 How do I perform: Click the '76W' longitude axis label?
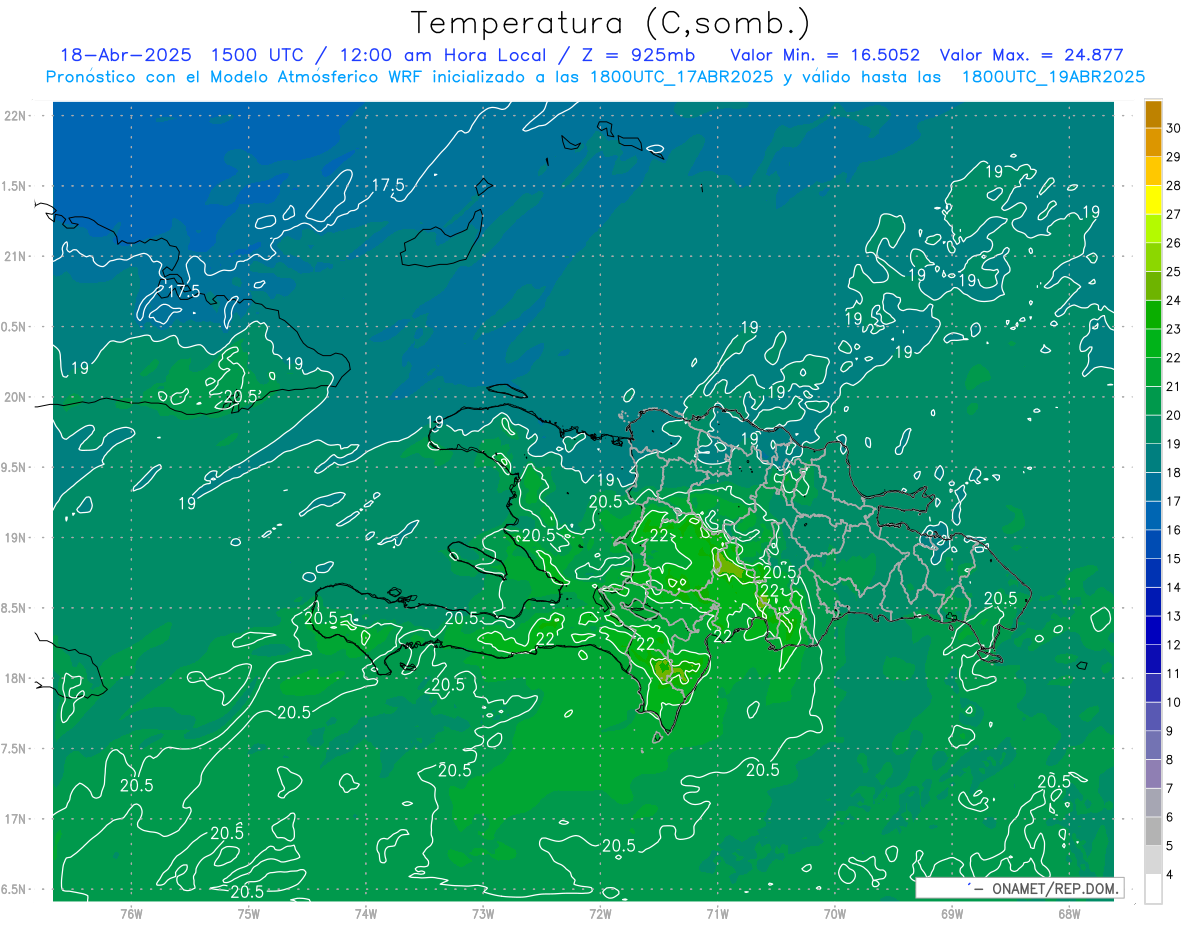(131, 914)
